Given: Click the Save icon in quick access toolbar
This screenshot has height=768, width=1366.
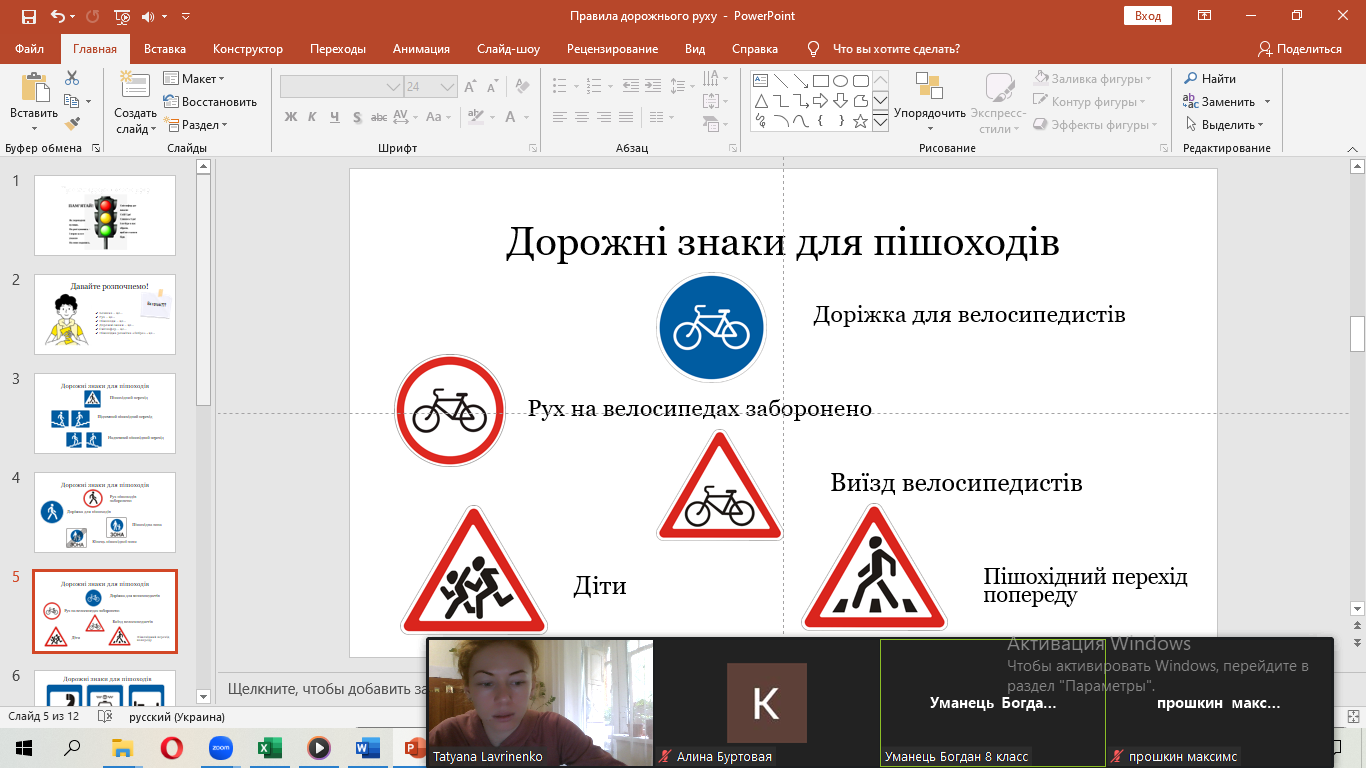Looking at the screenshot, I should (x=28, y=16).
